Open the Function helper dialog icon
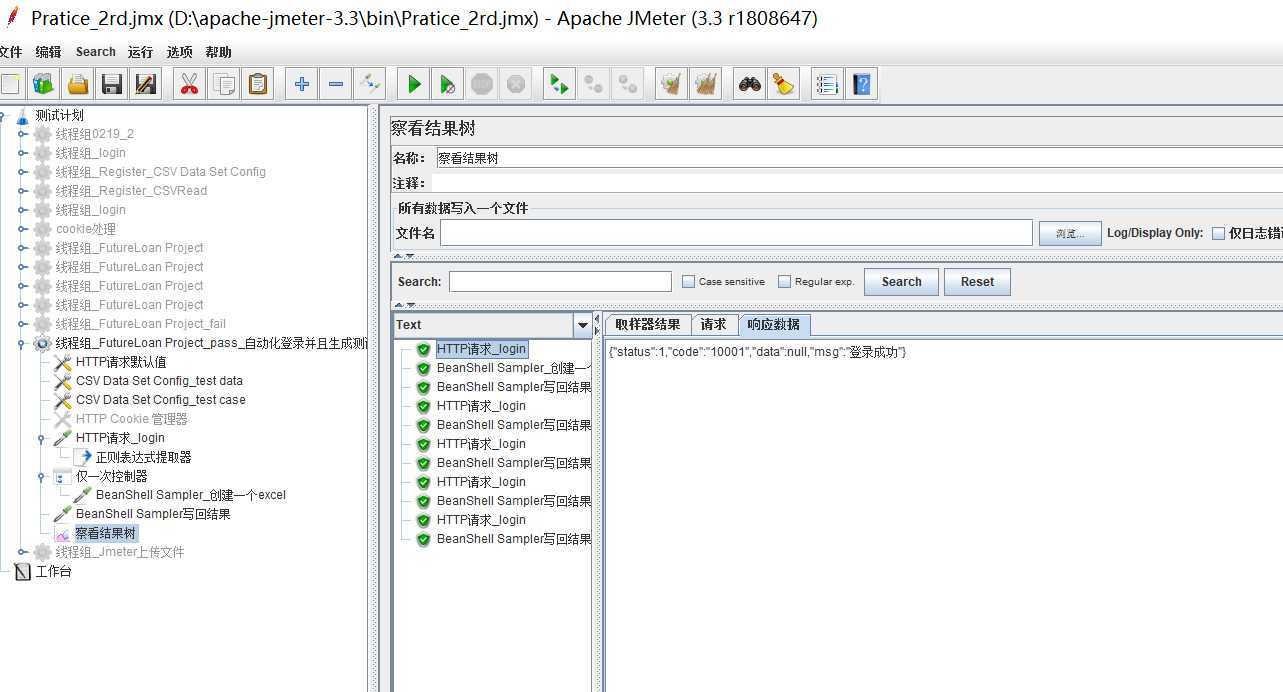This screenshot has width=1283, height=692. click(x=826, y=84)
